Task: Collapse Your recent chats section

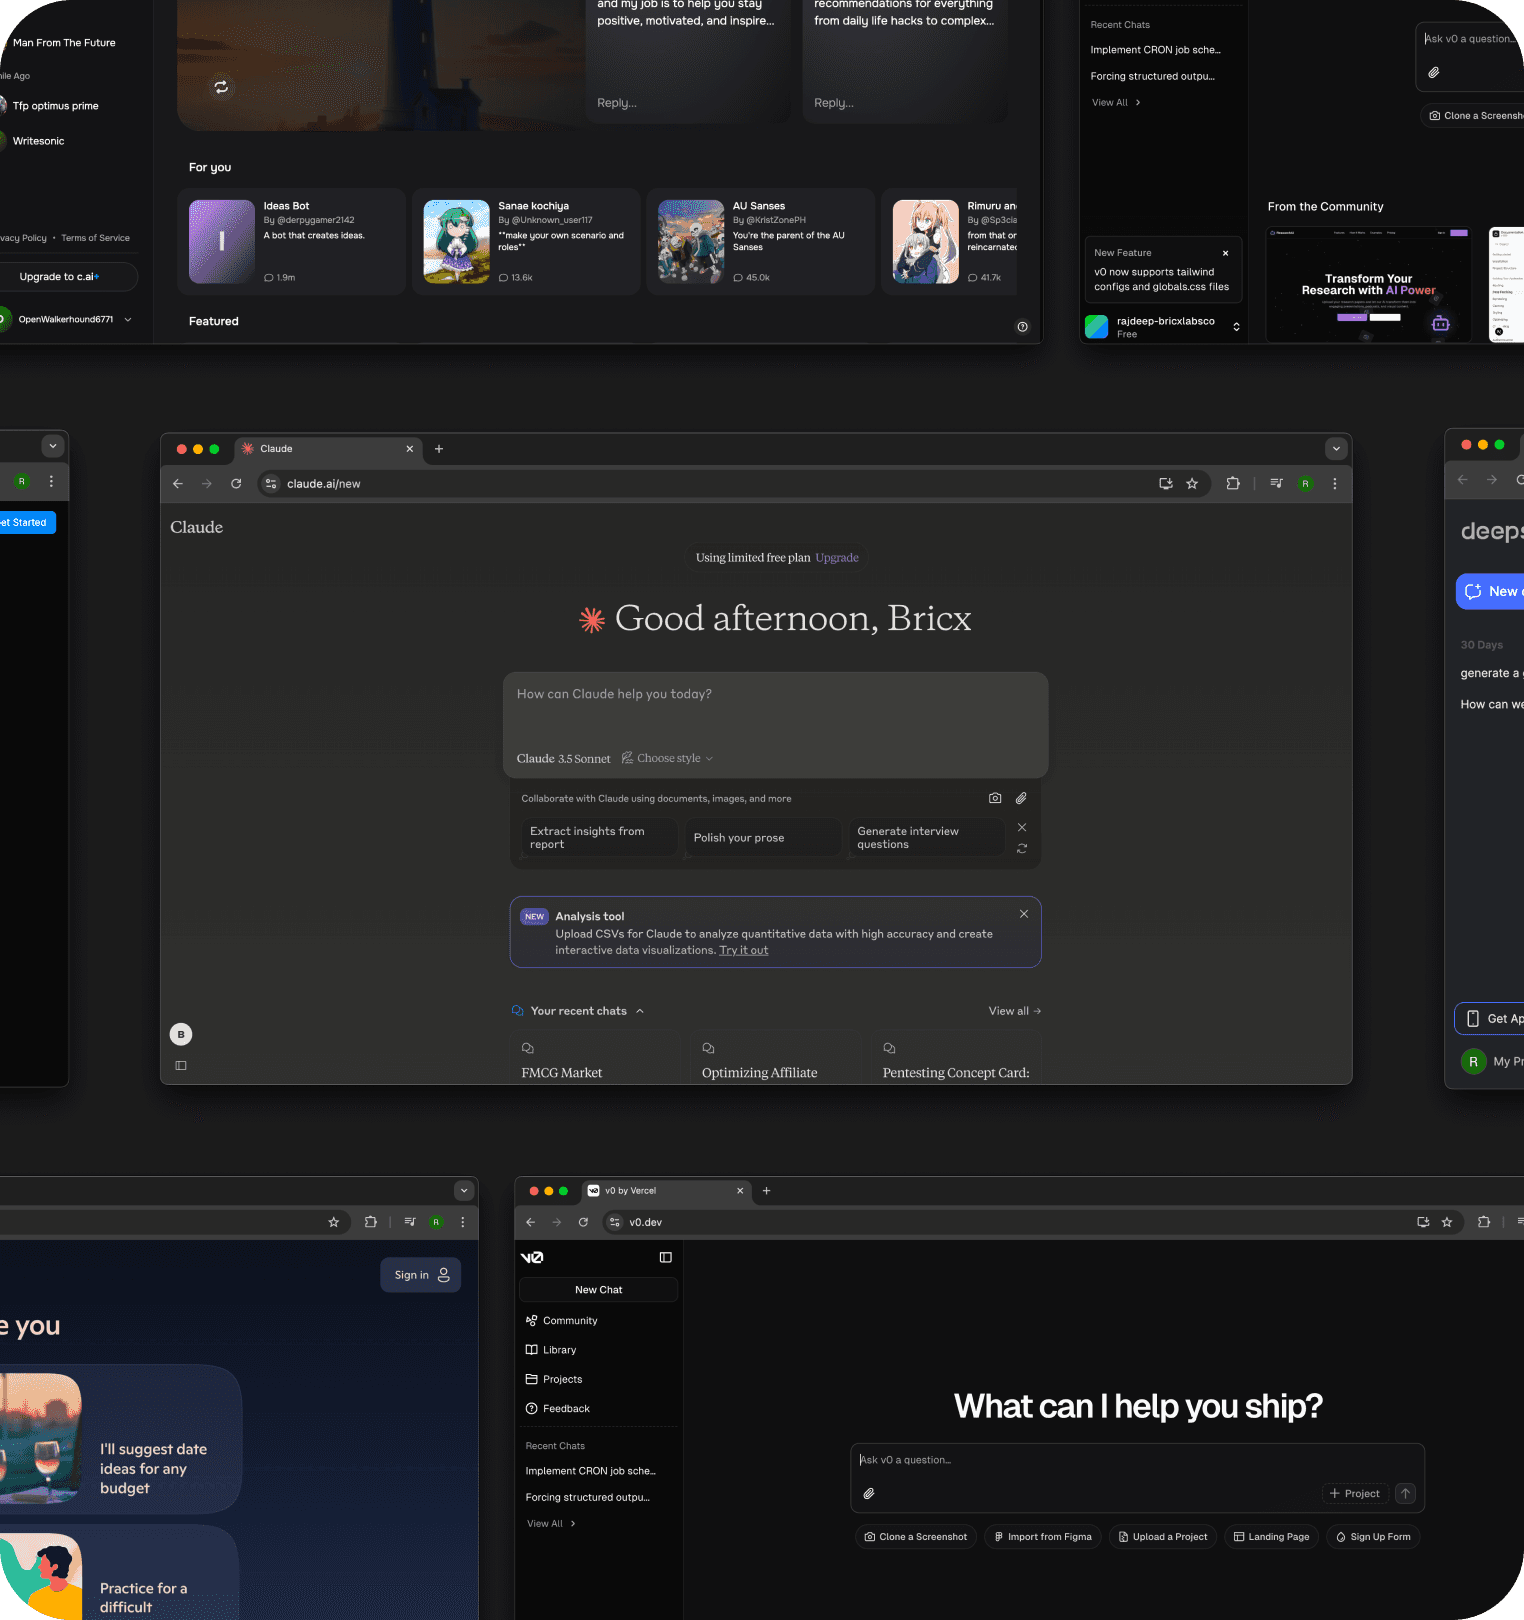Action: pos(640,1011)
